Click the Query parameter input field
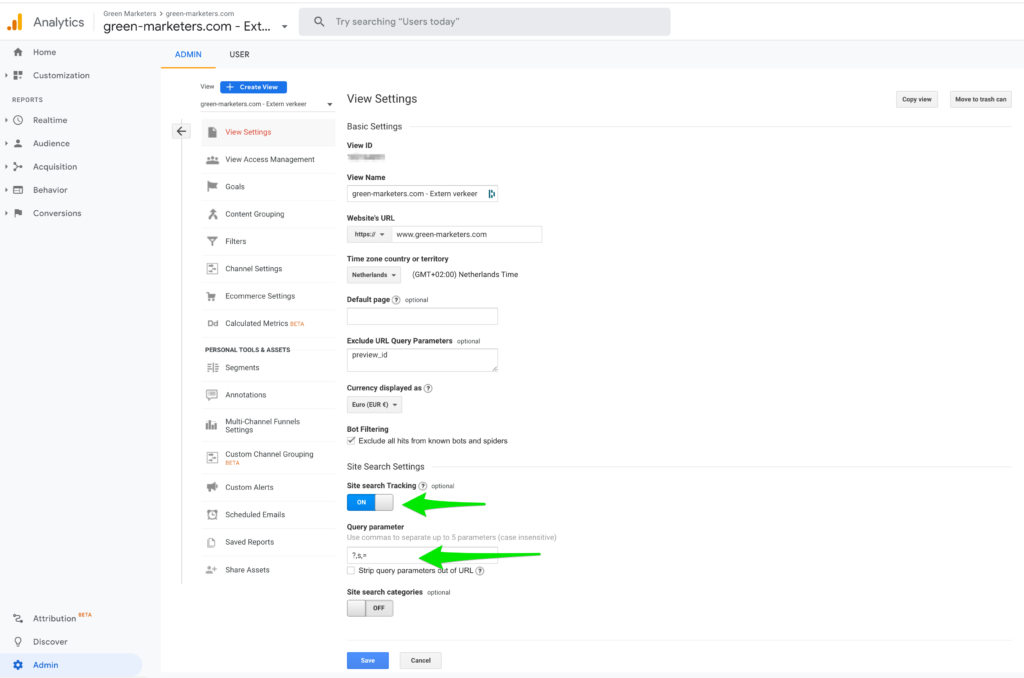Screen dimensions: 1024x678 421,555
